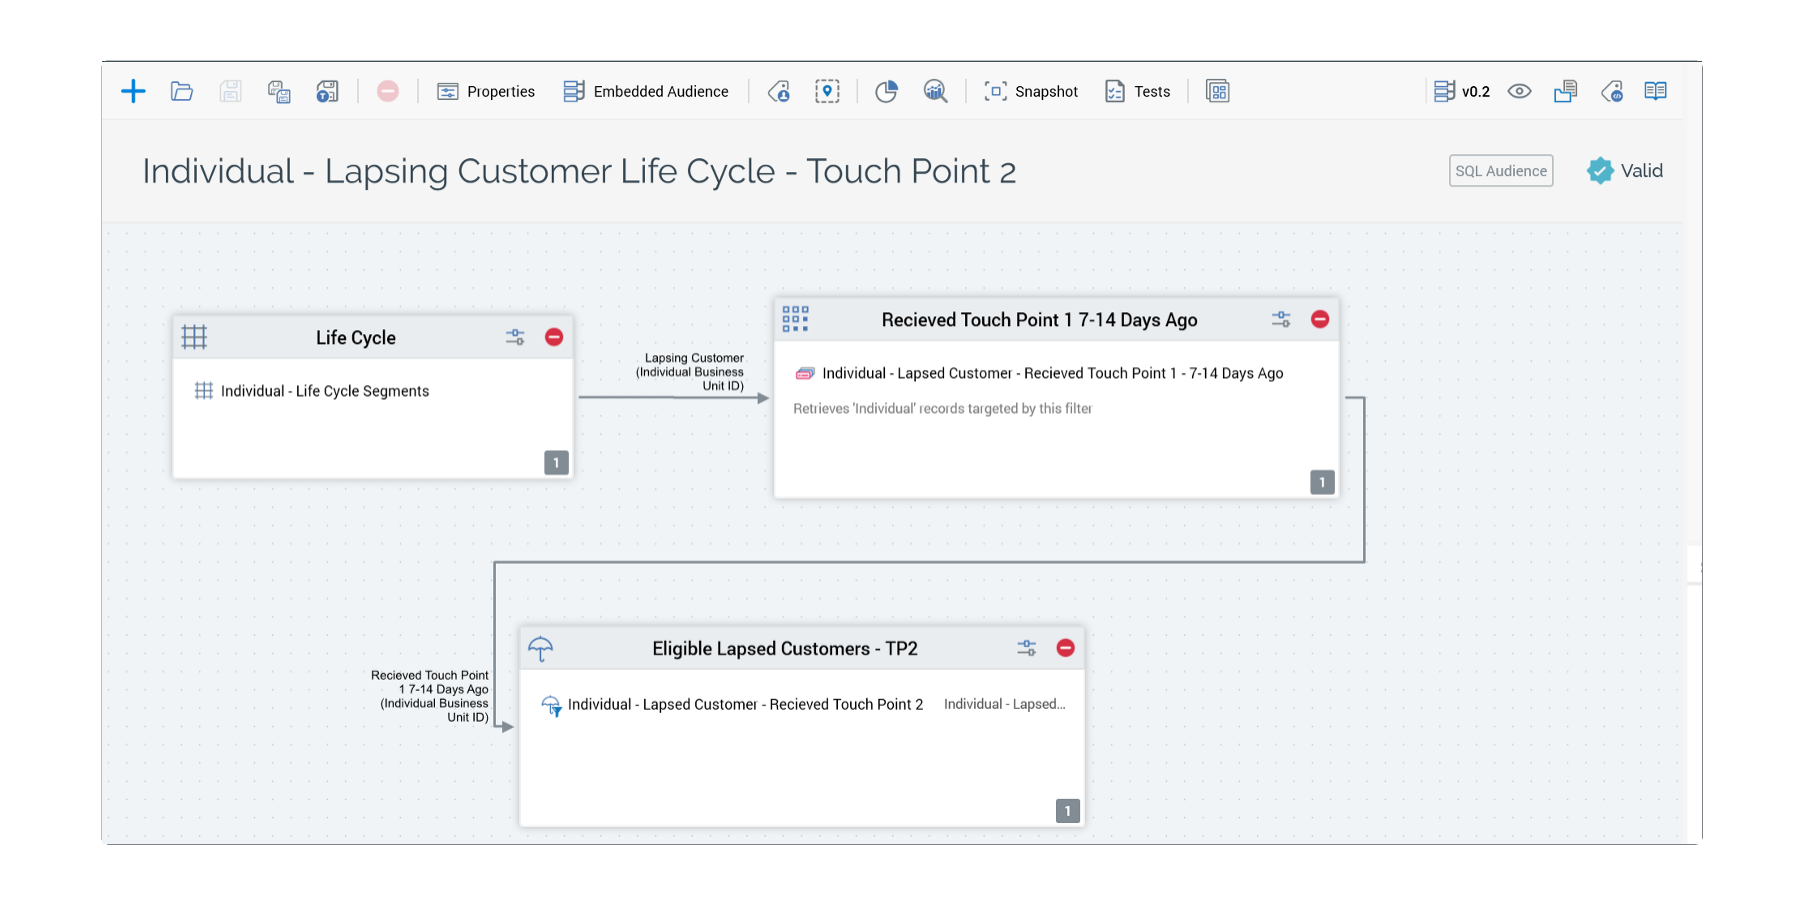This screenshot has height=905, width=1804.
Task: Click the Snapshot button
Action: point(1032,92)
